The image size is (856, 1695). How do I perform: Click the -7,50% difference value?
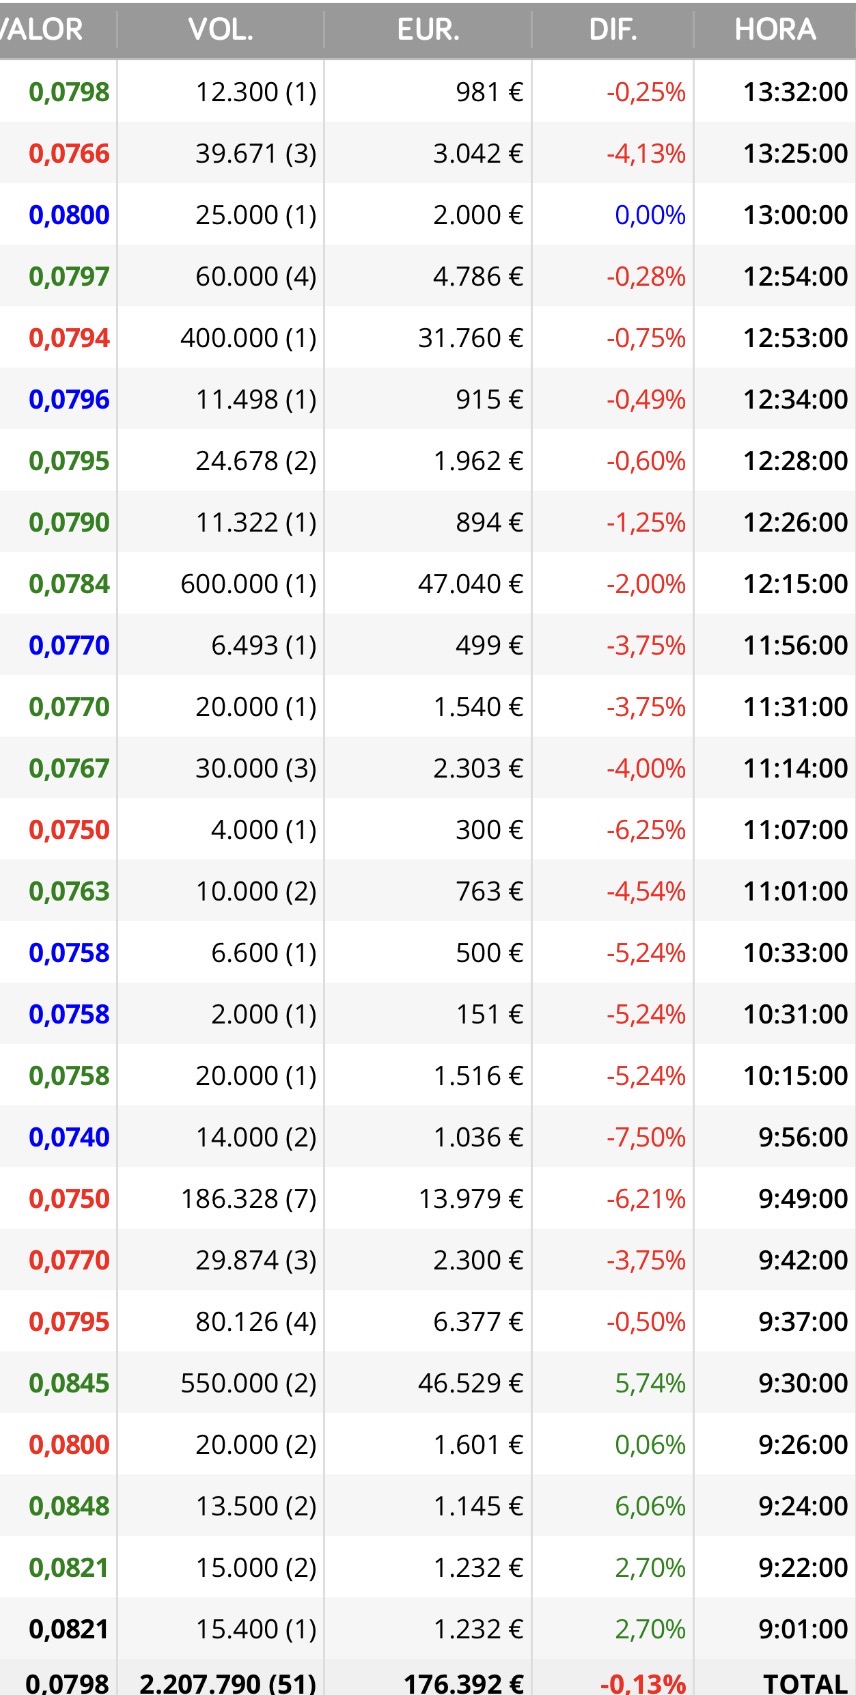pos(646,1137)
